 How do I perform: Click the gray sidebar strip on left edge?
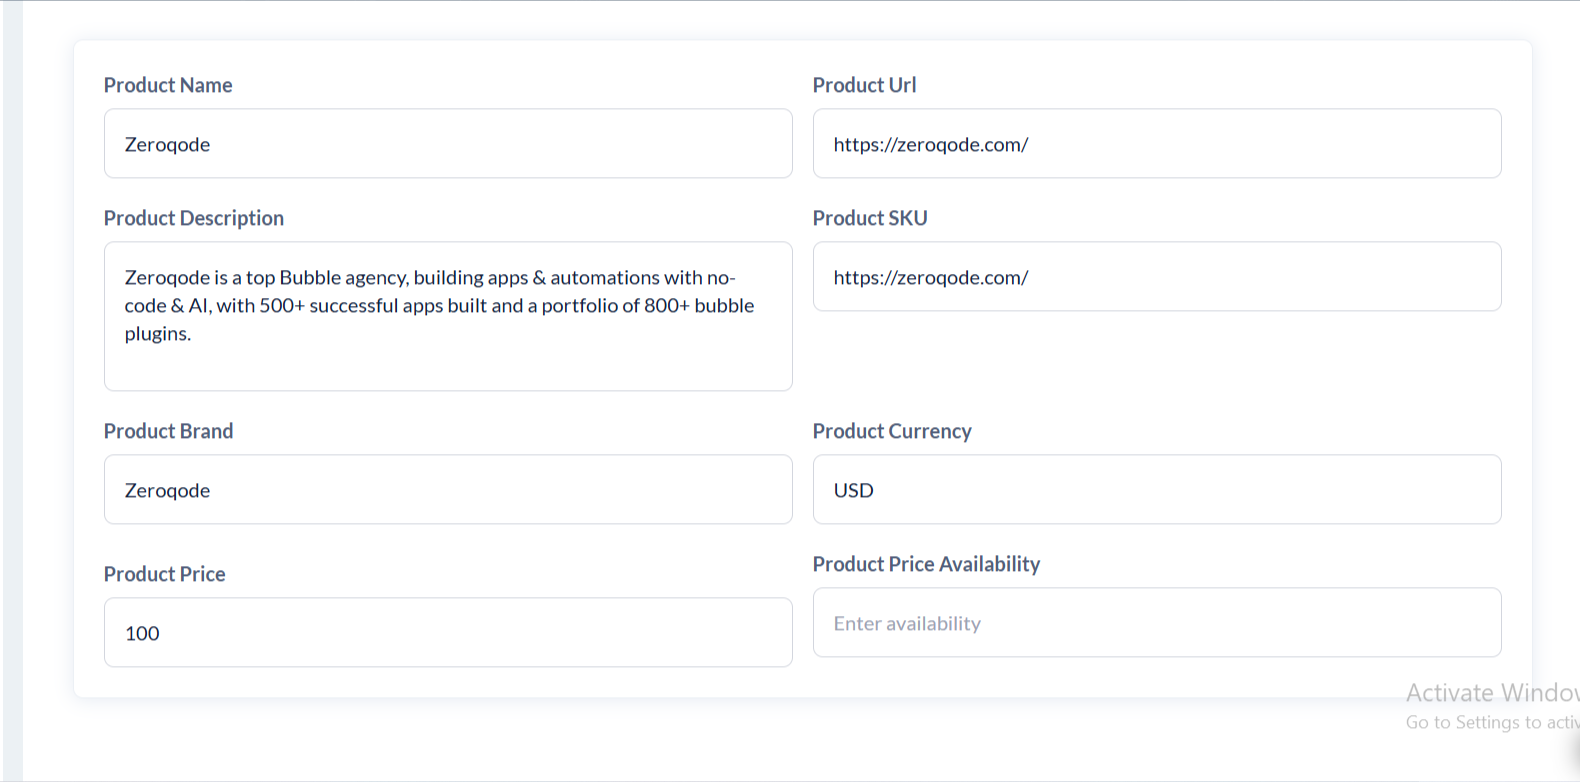point(12,400)
